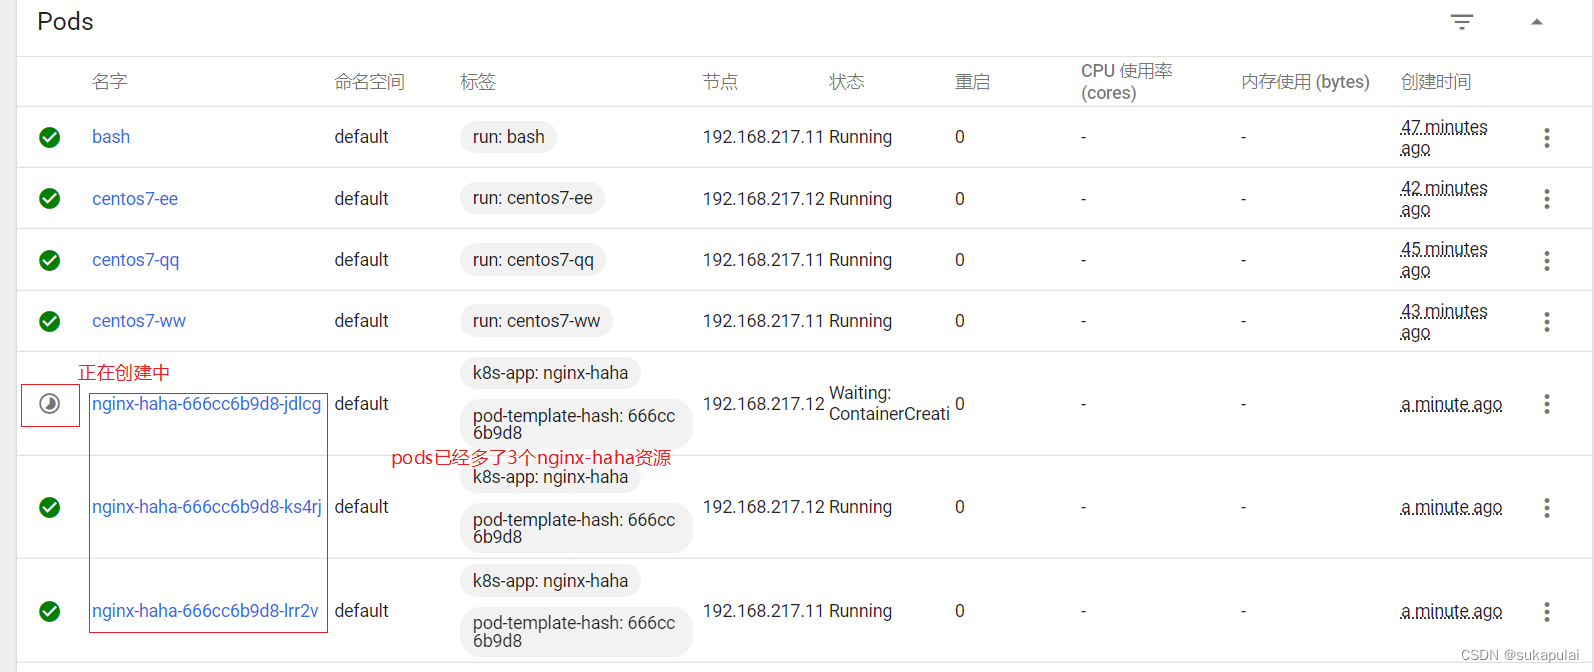Sort by the 名字 column header
Screen dimensions: 1594x672
coord(109,82)
